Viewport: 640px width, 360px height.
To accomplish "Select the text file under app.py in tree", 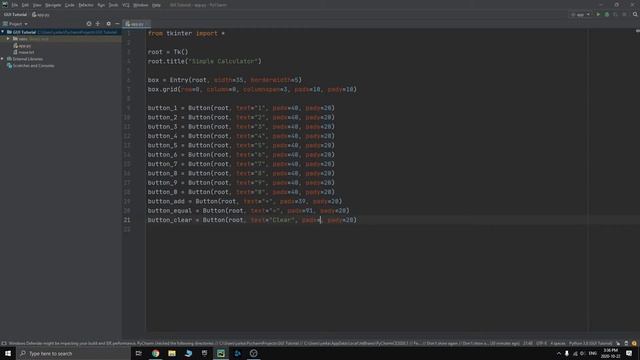I will 24,52.
